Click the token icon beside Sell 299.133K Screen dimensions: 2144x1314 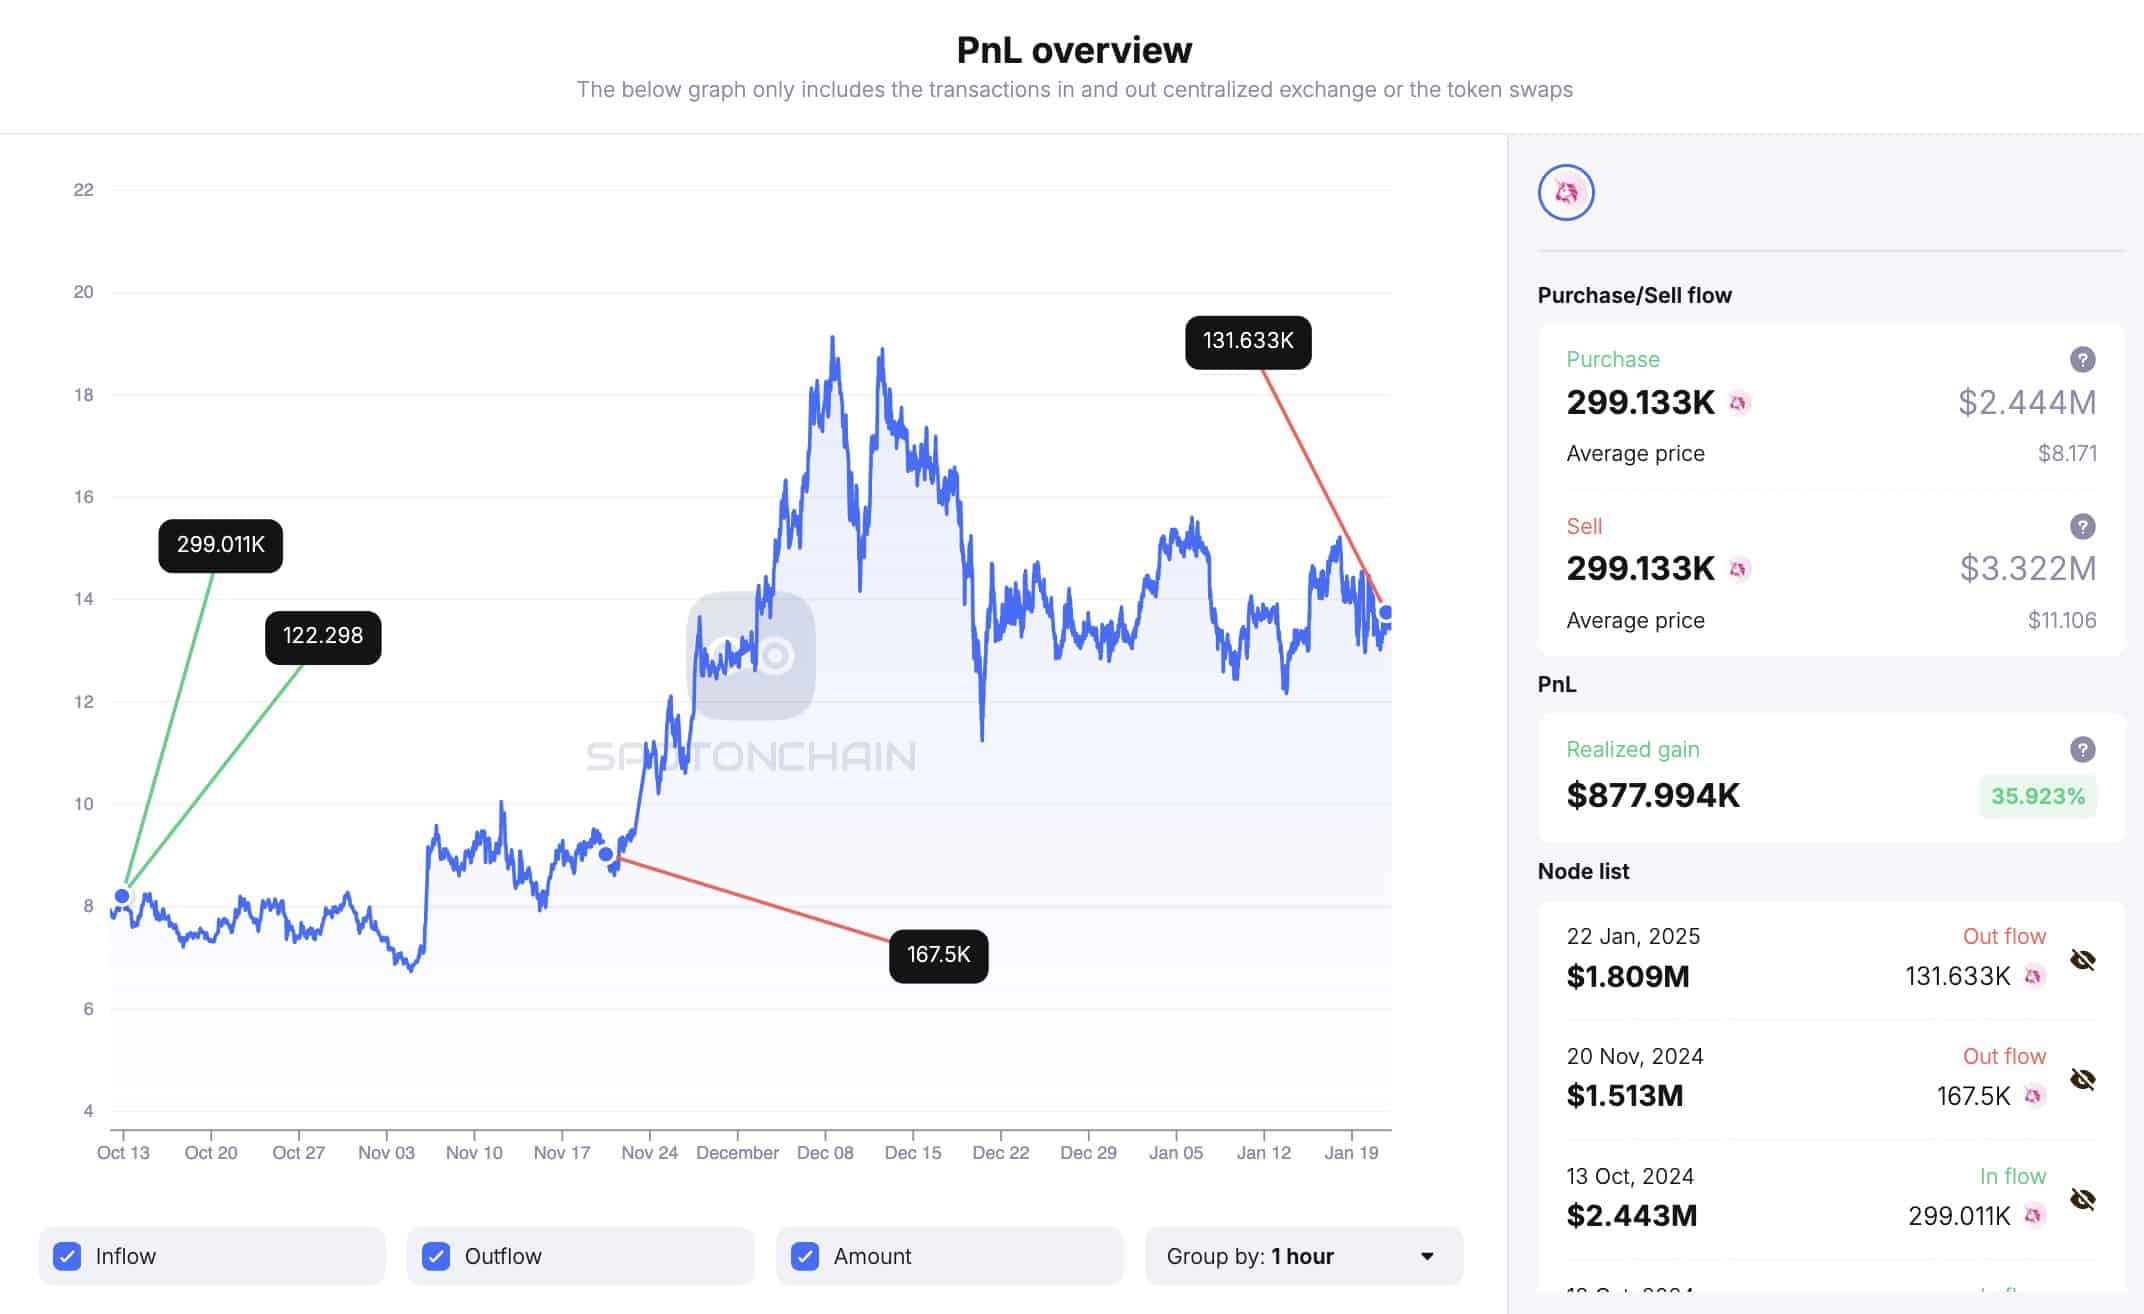pyautogui.click(x=1739, y=569)
